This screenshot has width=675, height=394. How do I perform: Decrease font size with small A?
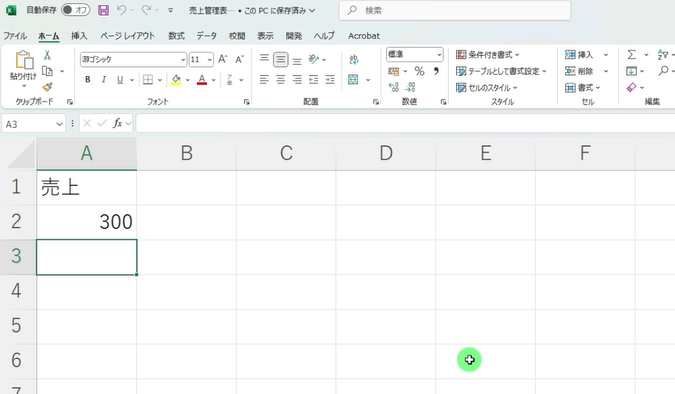coord(239,59)
